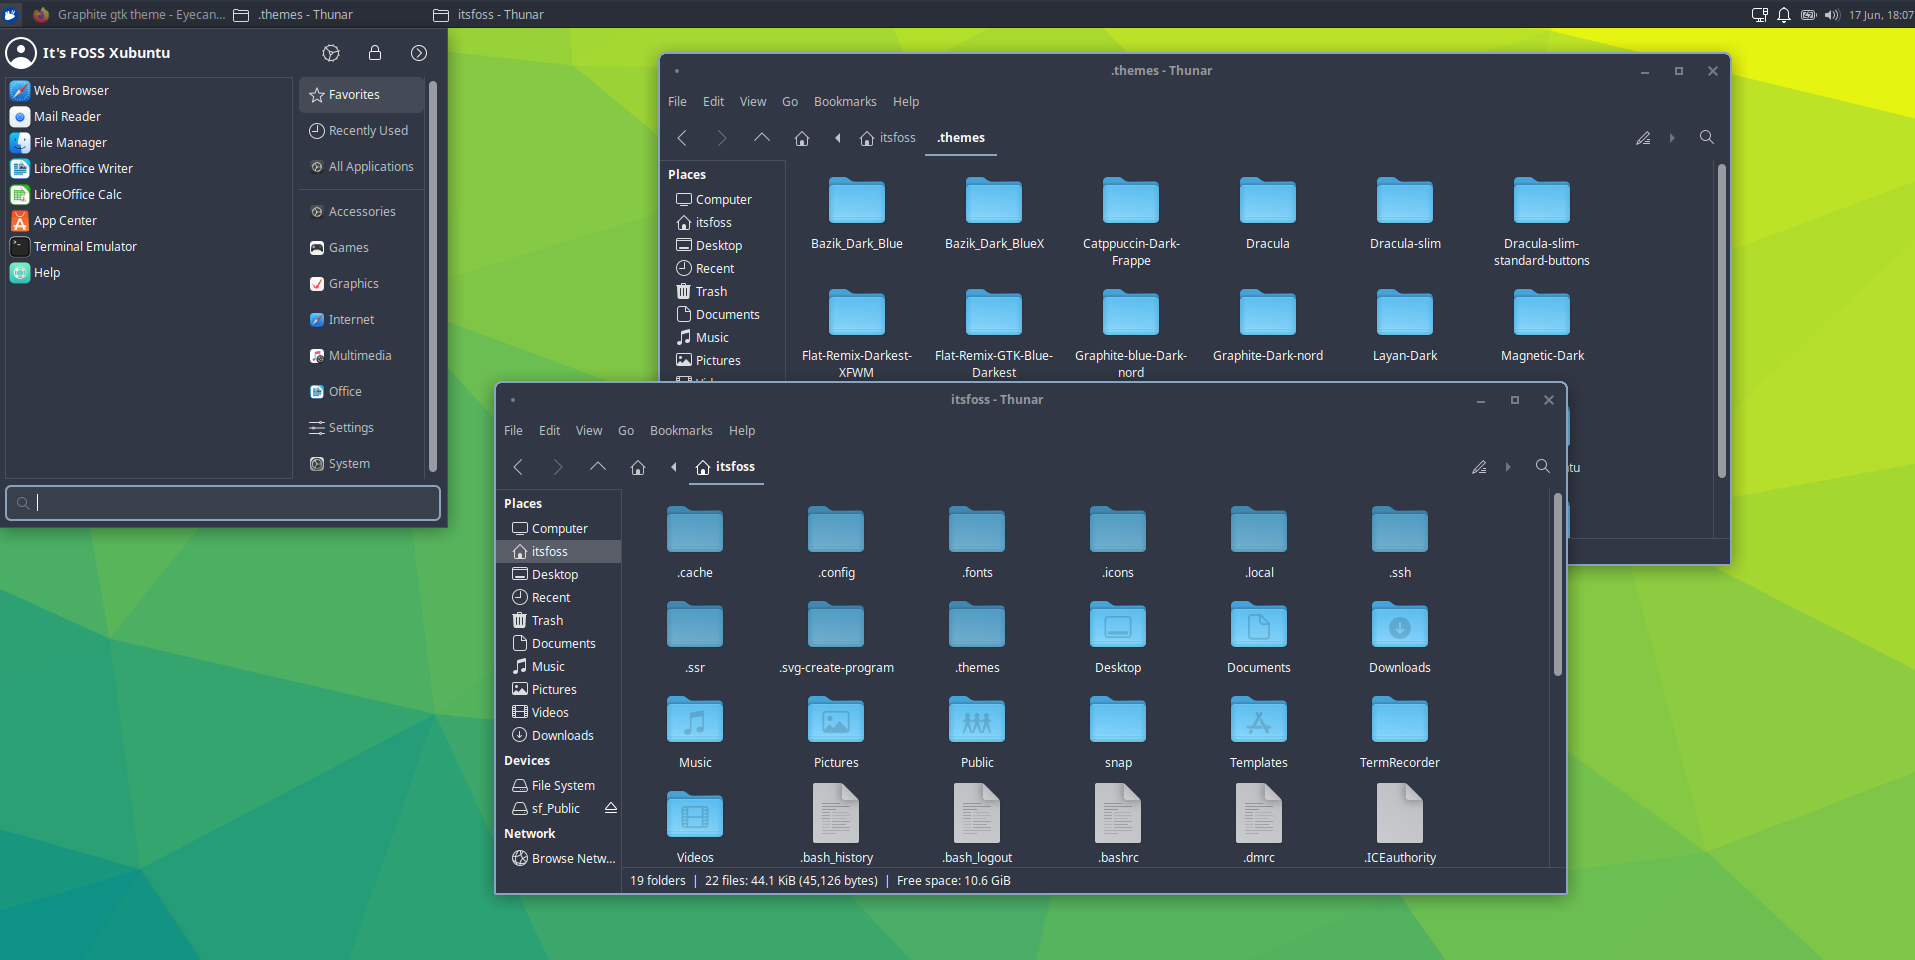The image size is (1915, 960).
Task: Activate the search icon in the itsfoss window
Action: (x=1542, y=466)
